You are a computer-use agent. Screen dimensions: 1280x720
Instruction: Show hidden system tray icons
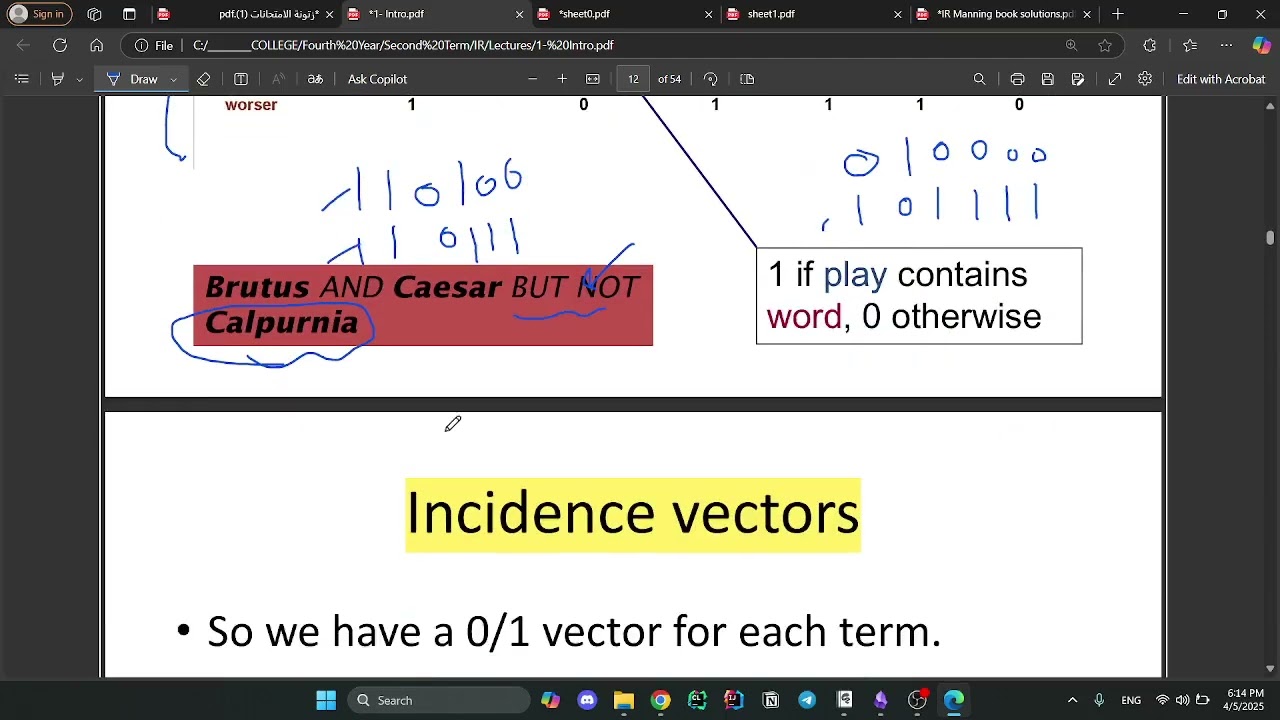point(1072,700)
